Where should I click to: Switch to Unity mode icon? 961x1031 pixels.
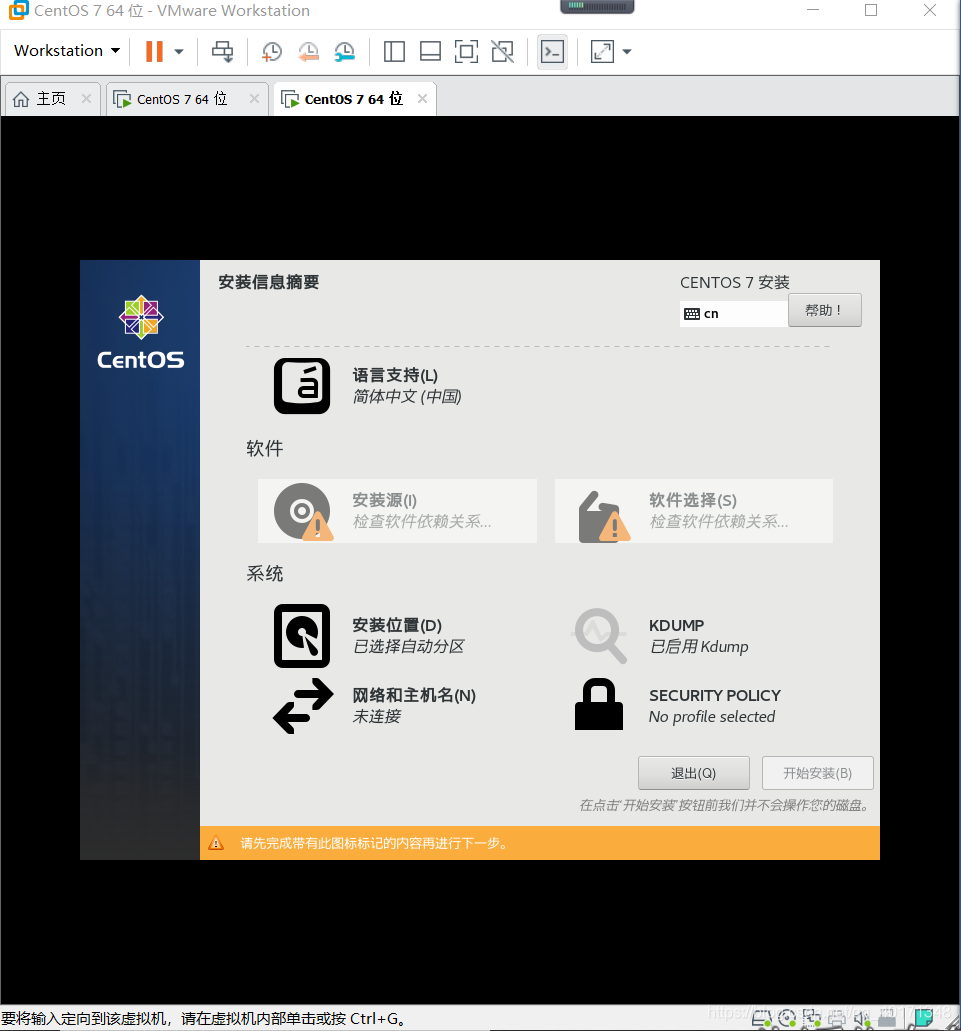pyautogui.click(x=502, y=51)
